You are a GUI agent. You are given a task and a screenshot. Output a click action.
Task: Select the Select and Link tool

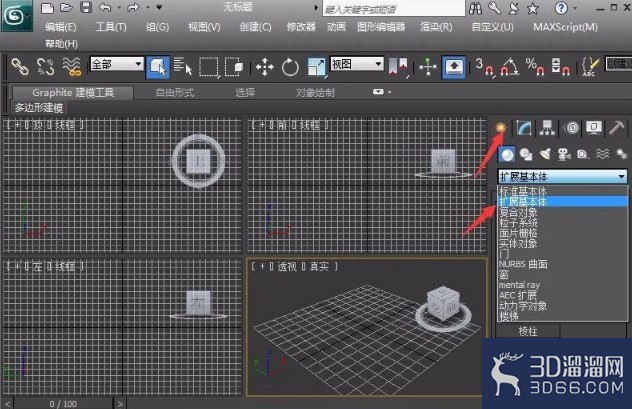click(20, 66)
